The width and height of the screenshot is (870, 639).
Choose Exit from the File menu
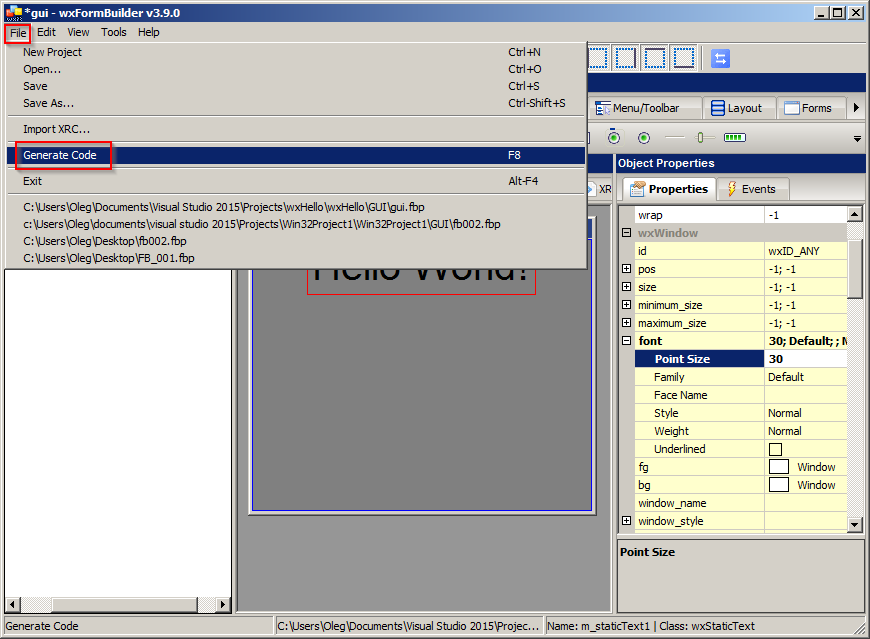[x=296, y=181]
